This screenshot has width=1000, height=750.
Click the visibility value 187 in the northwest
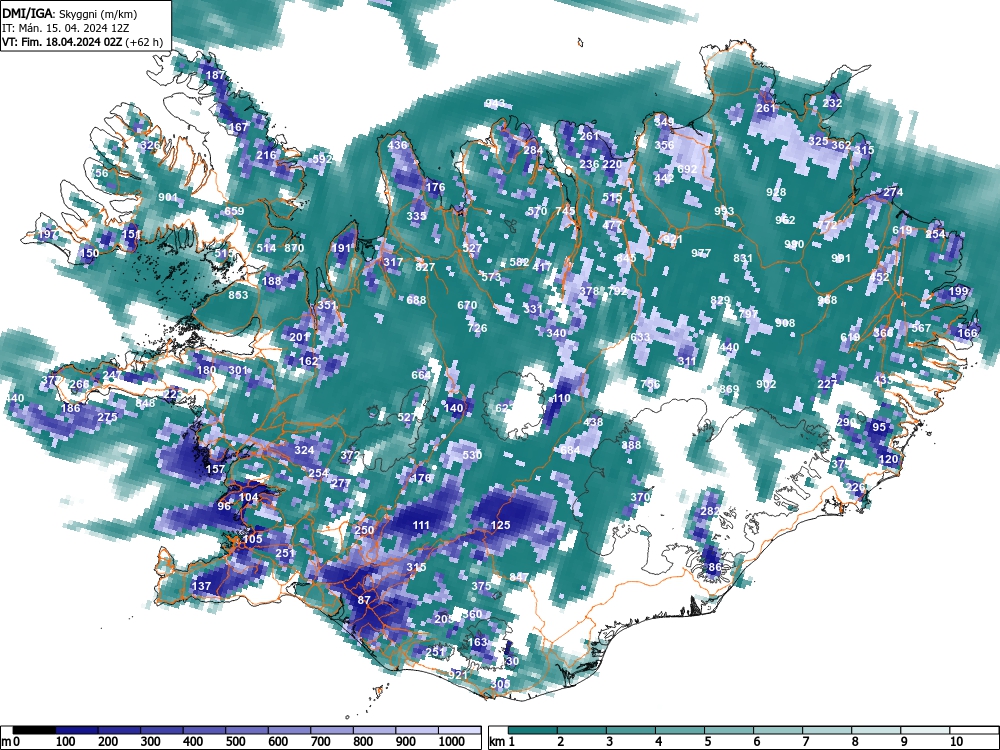coord(216,75)
